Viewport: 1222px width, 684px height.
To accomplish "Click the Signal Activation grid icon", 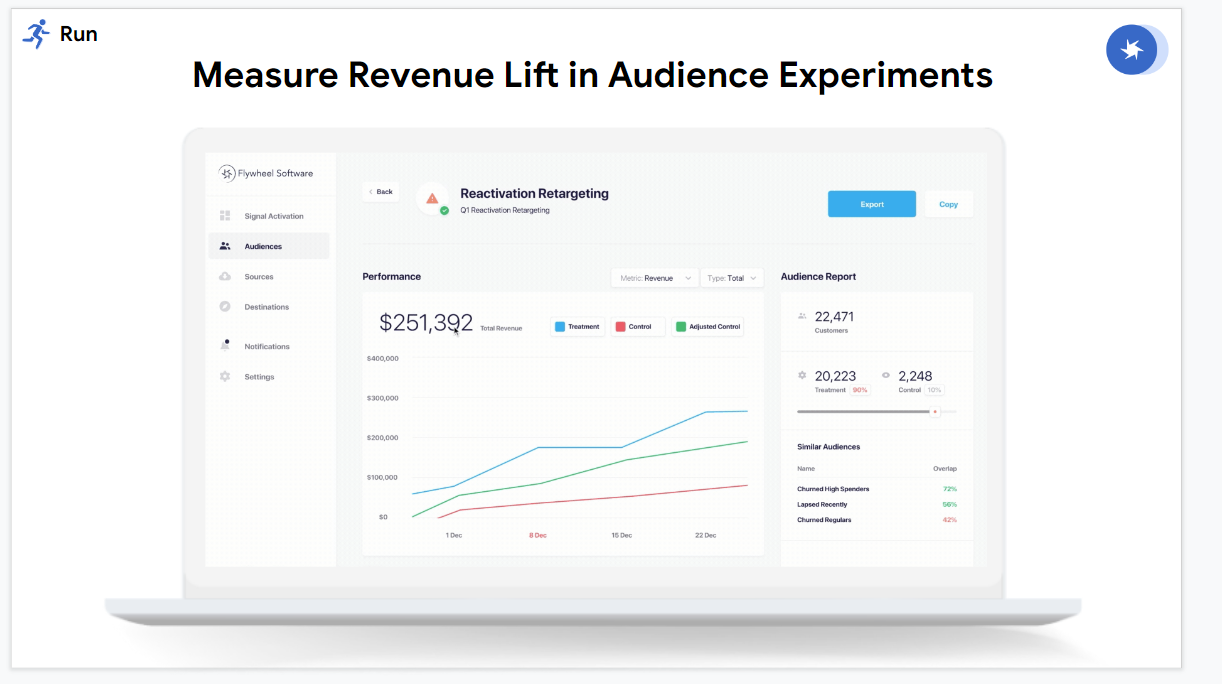I will click(x=225, y=216).
